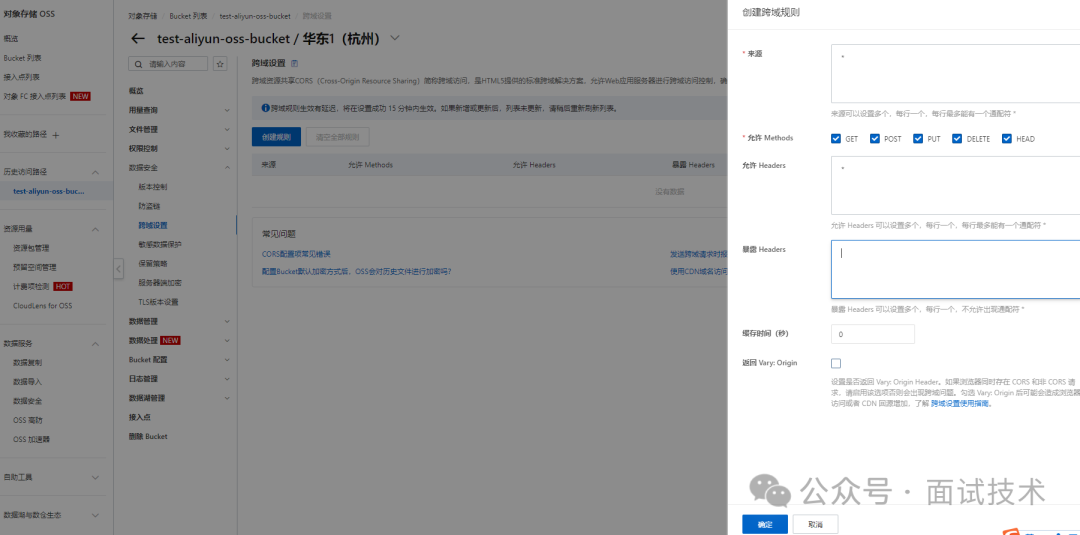1080x535 pixels.
Task: Focus the allowed Headers text area
Action: 955,186
